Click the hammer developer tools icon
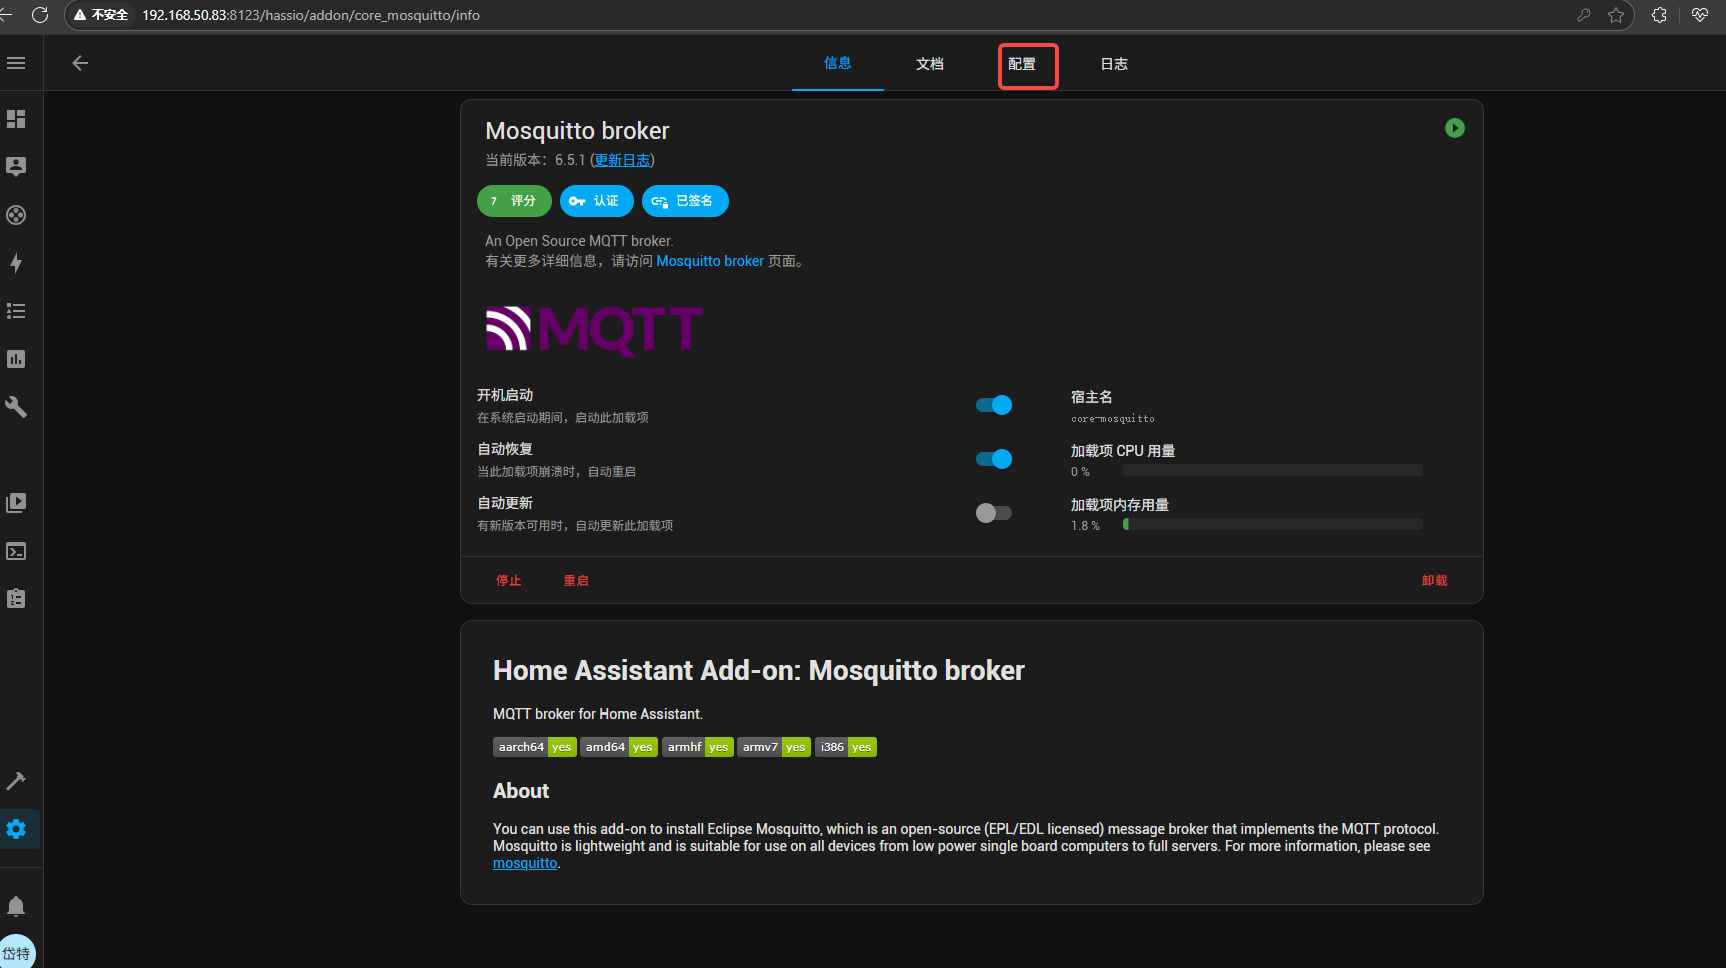 (16, 781)
